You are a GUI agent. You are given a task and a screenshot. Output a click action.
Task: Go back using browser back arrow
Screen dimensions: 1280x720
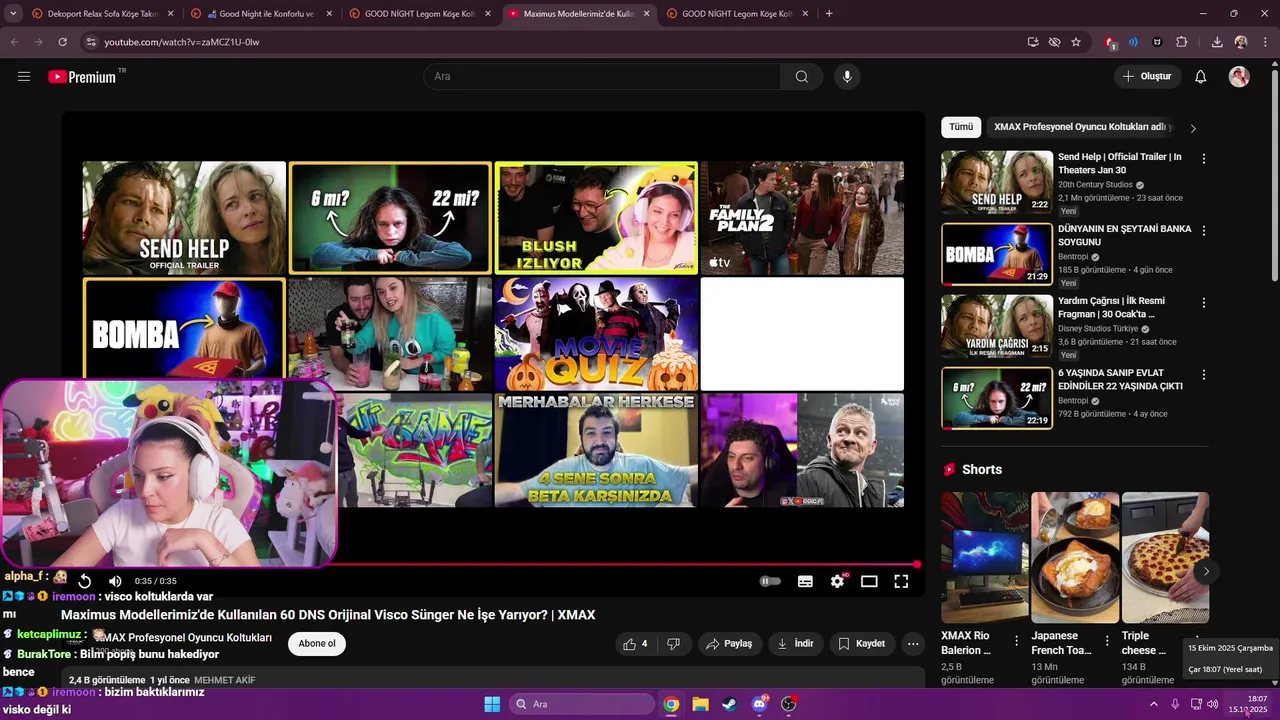tap(14, 42)
